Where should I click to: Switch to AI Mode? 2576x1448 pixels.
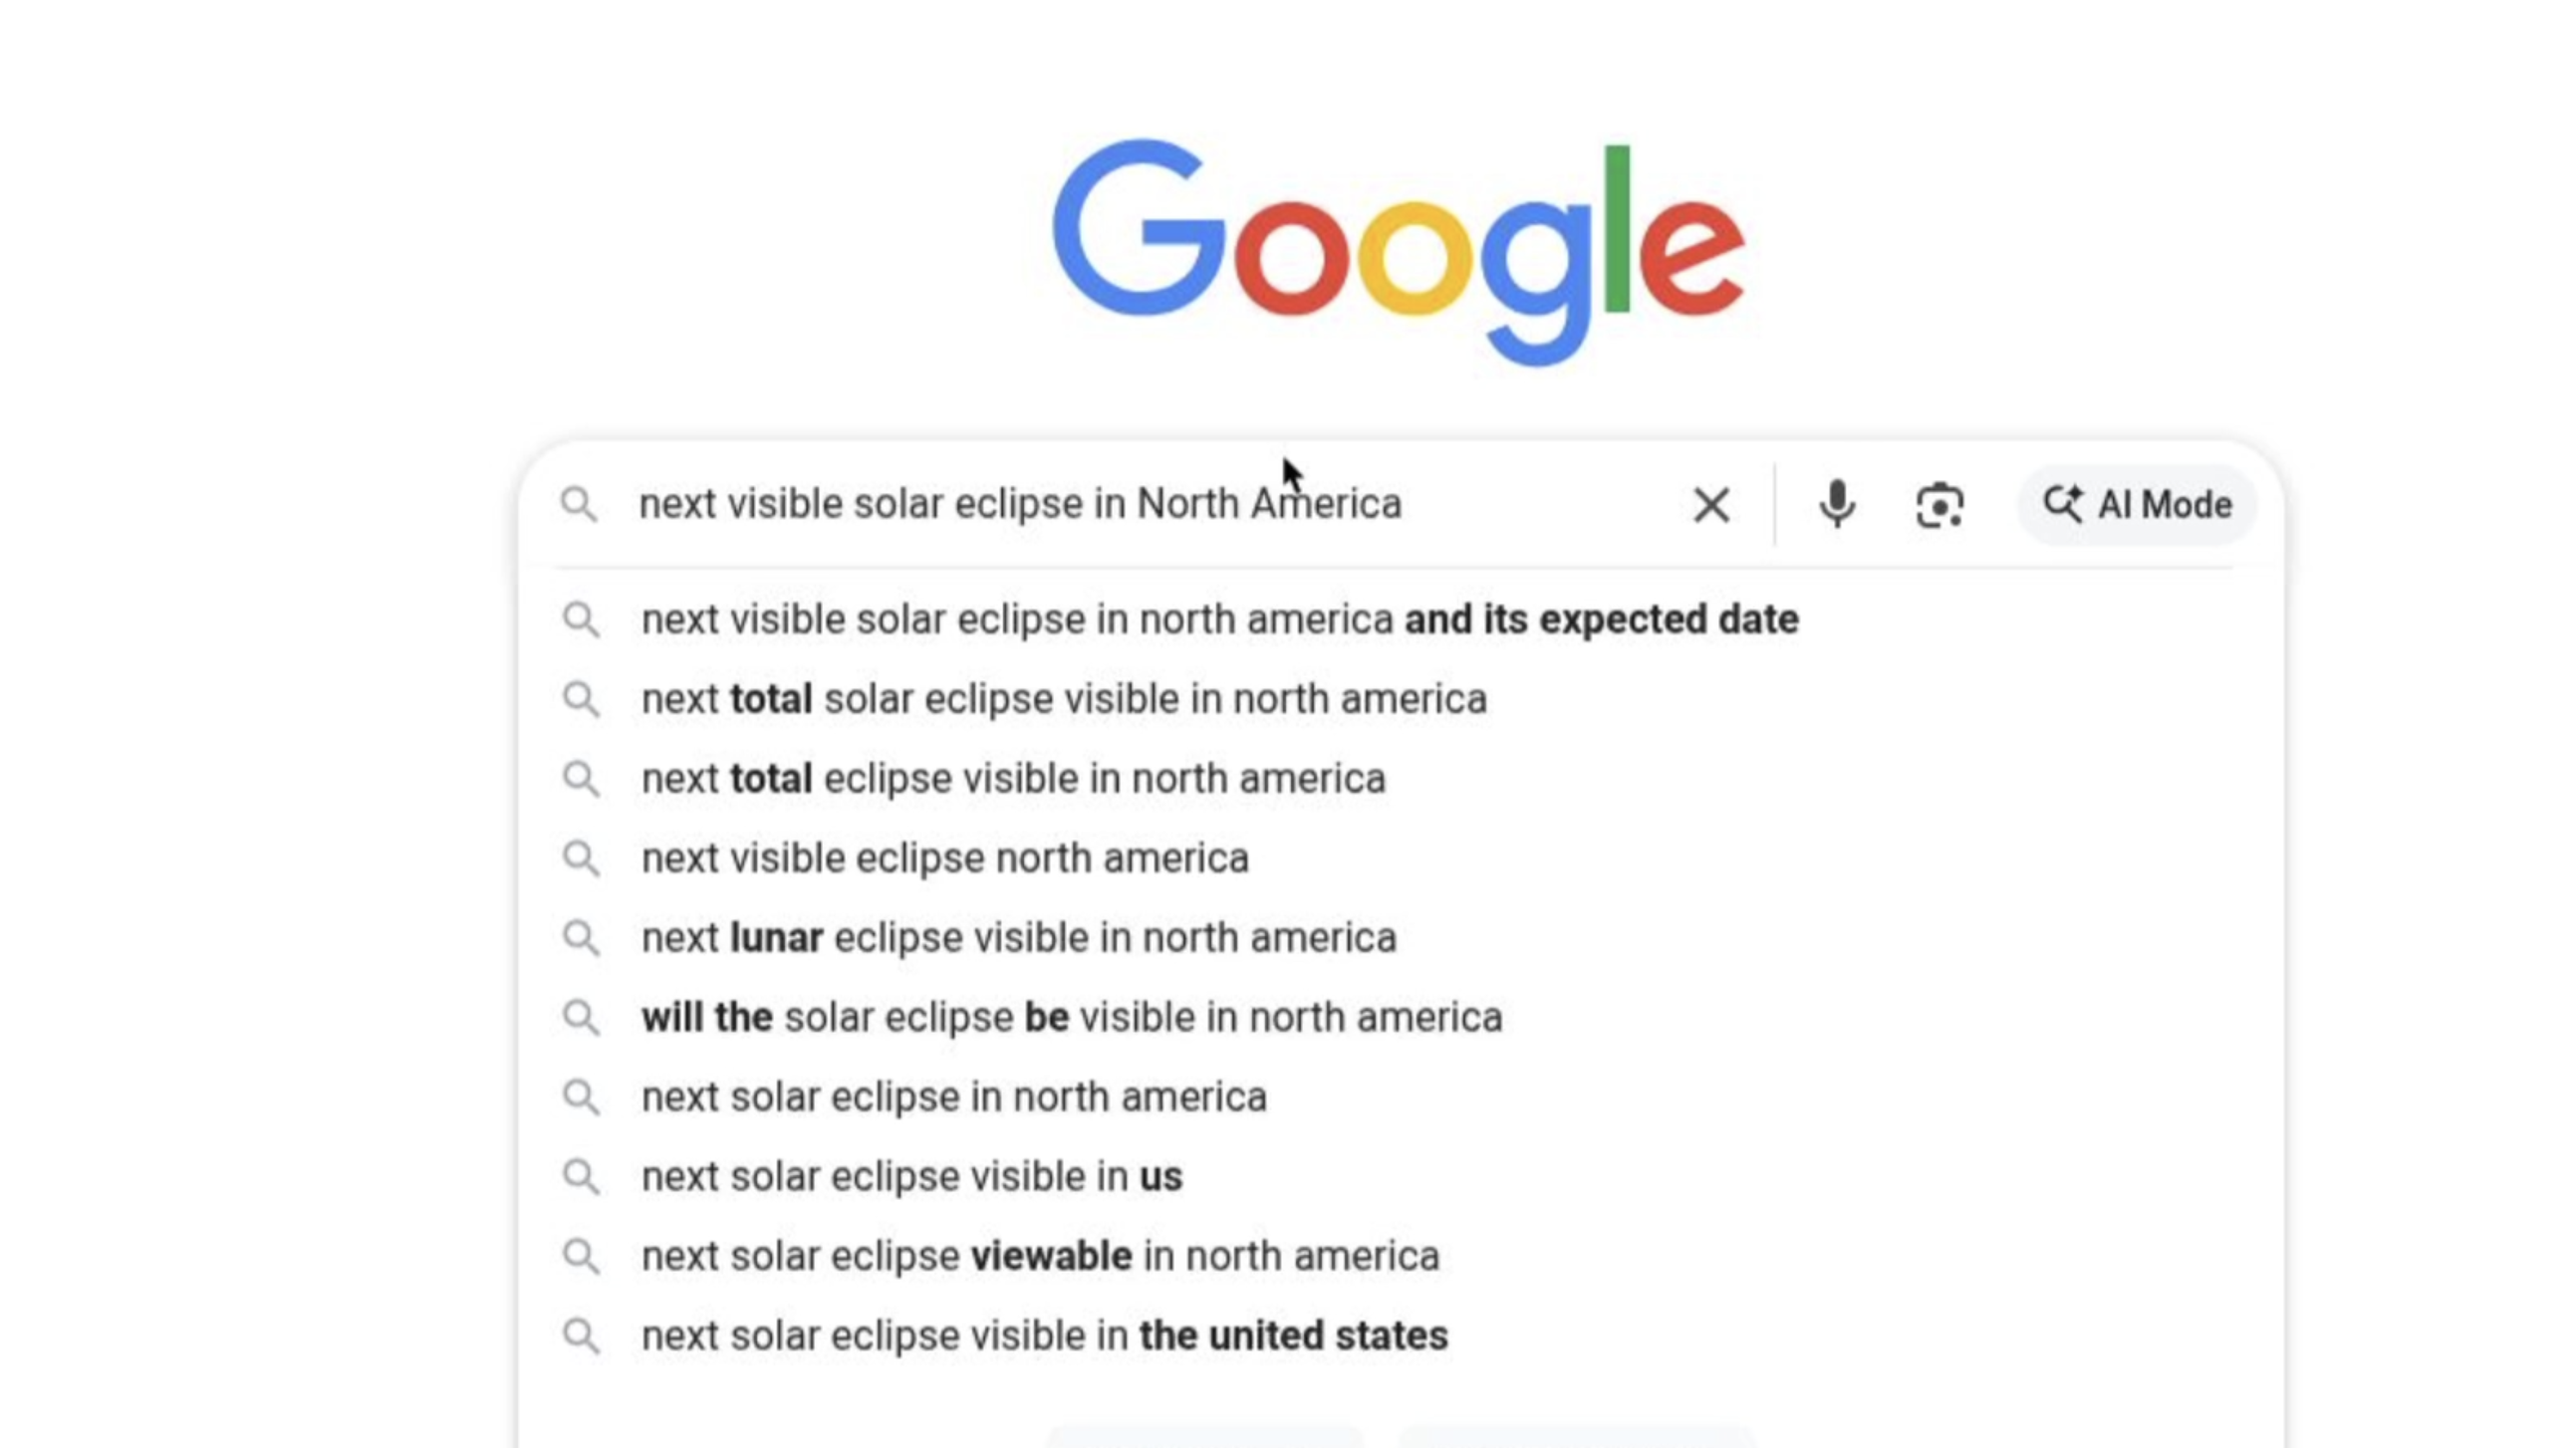click(2137, 504)
